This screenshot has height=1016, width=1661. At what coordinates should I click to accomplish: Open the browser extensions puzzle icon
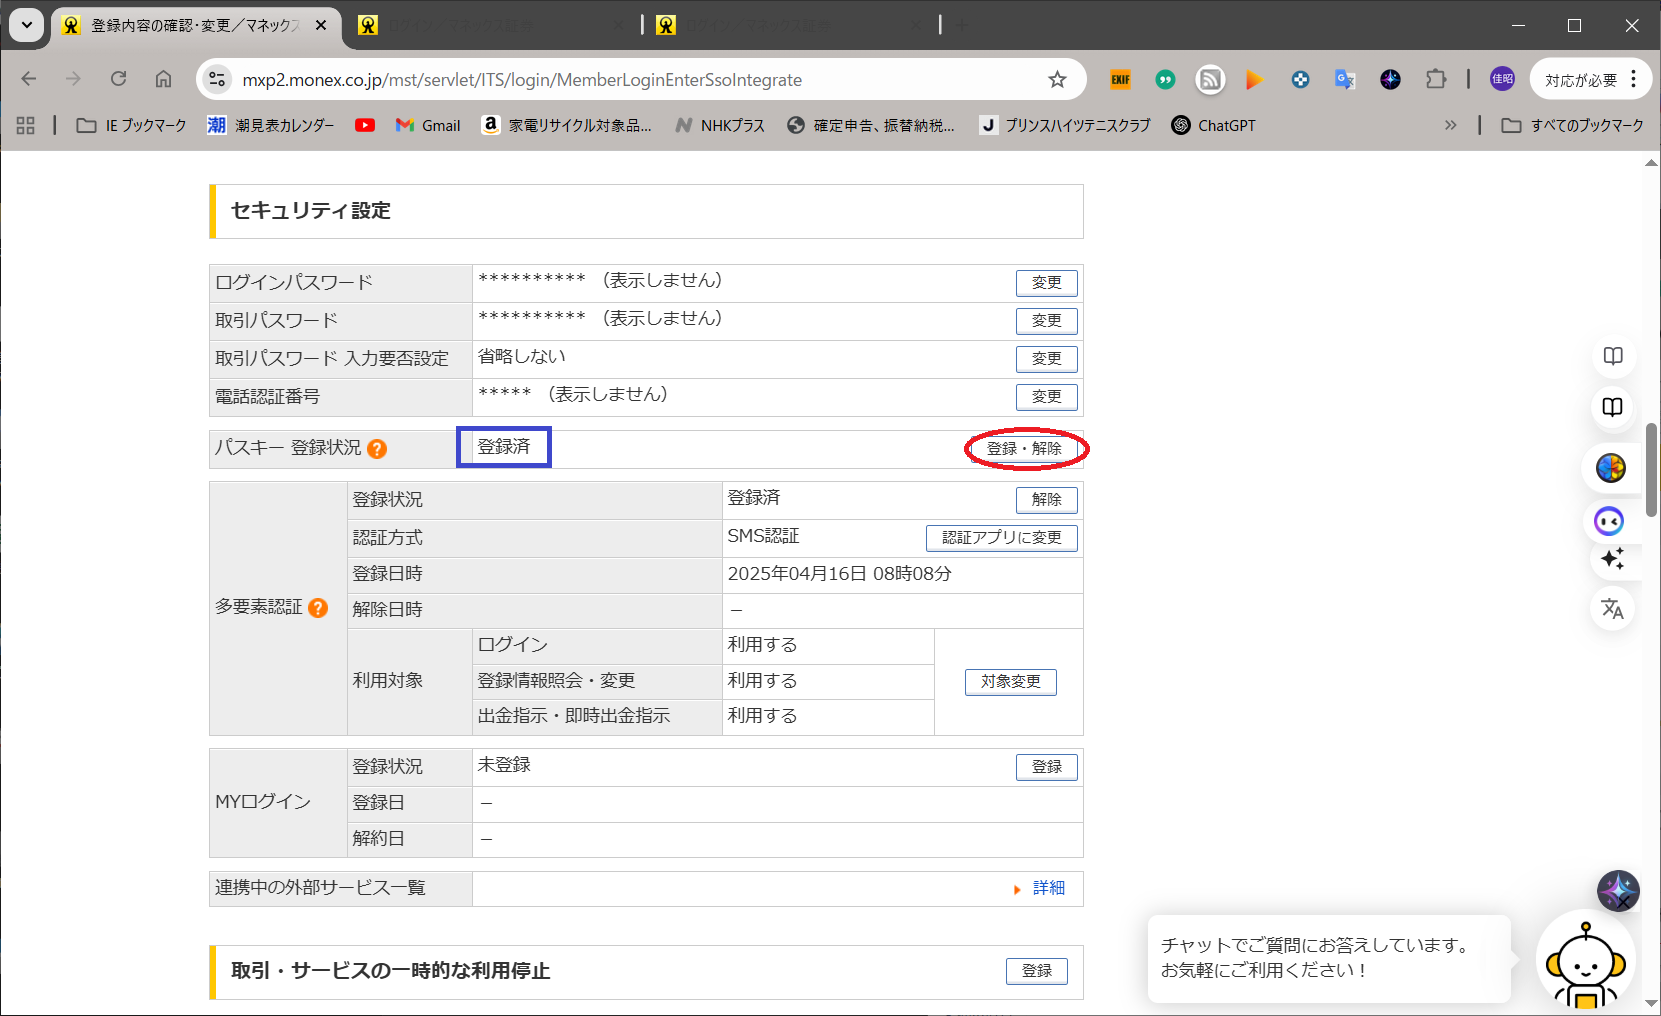[1436, 80]
